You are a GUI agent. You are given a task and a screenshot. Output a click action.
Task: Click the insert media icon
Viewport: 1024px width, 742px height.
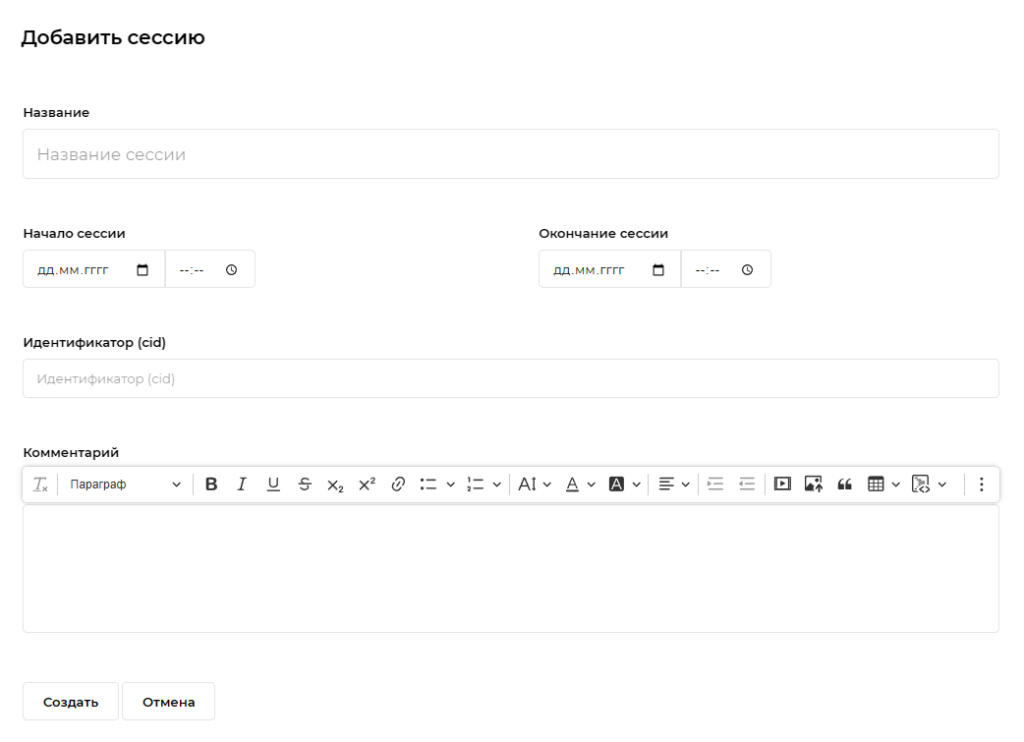click(785, 485)
